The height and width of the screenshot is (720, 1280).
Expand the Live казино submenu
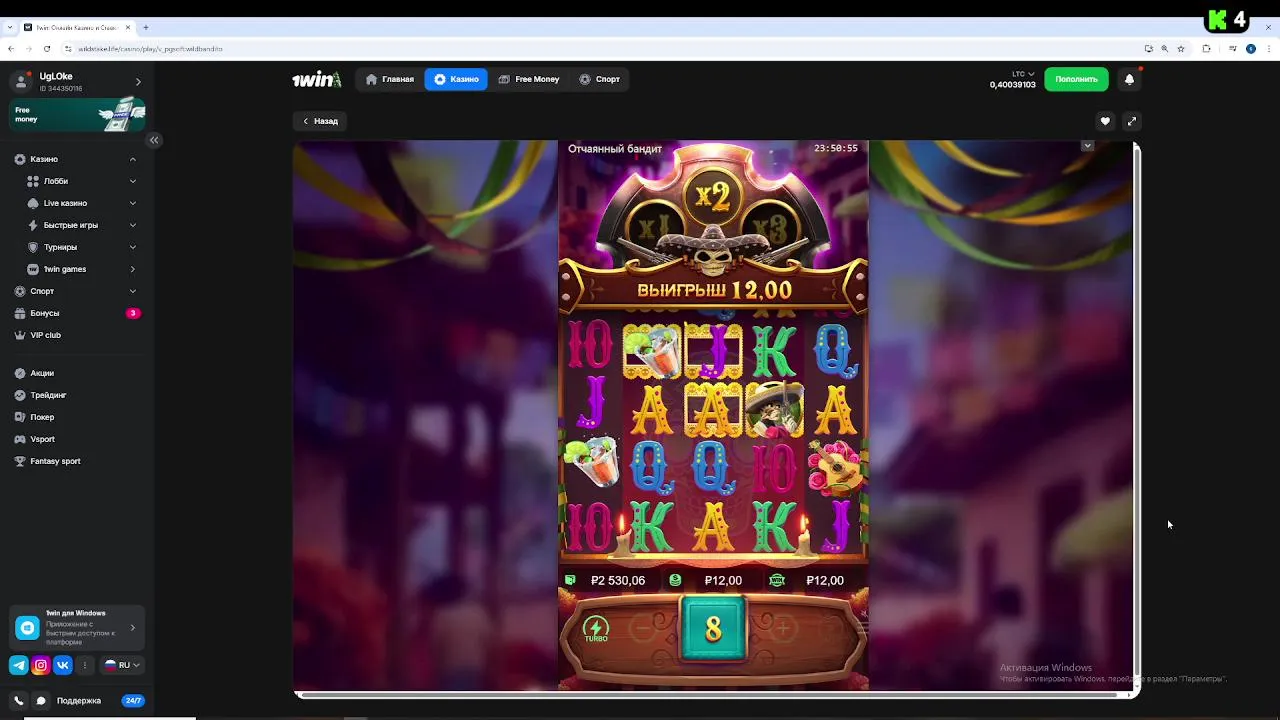click(x=133, y=203)
